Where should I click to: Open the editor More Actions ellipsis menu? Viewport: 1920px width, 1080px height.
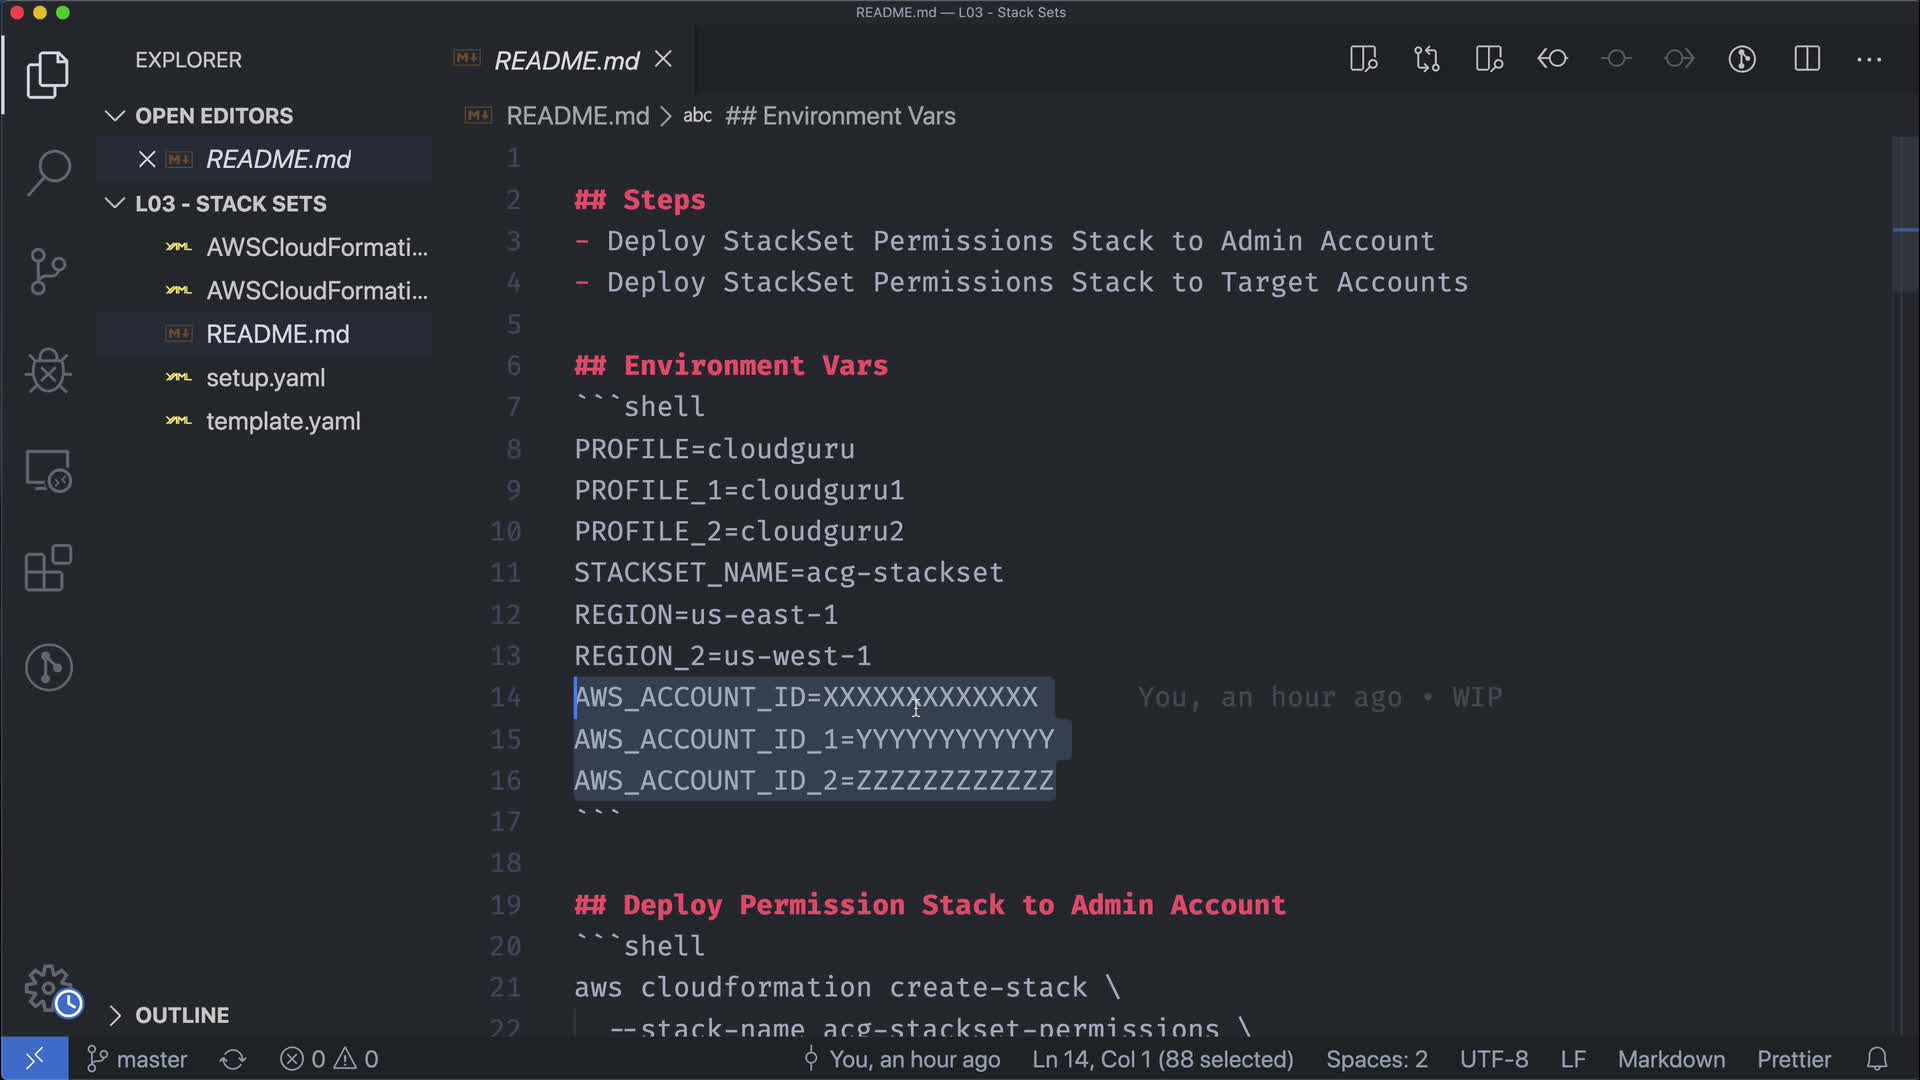pyautogui.click(x=1868, y=59)
